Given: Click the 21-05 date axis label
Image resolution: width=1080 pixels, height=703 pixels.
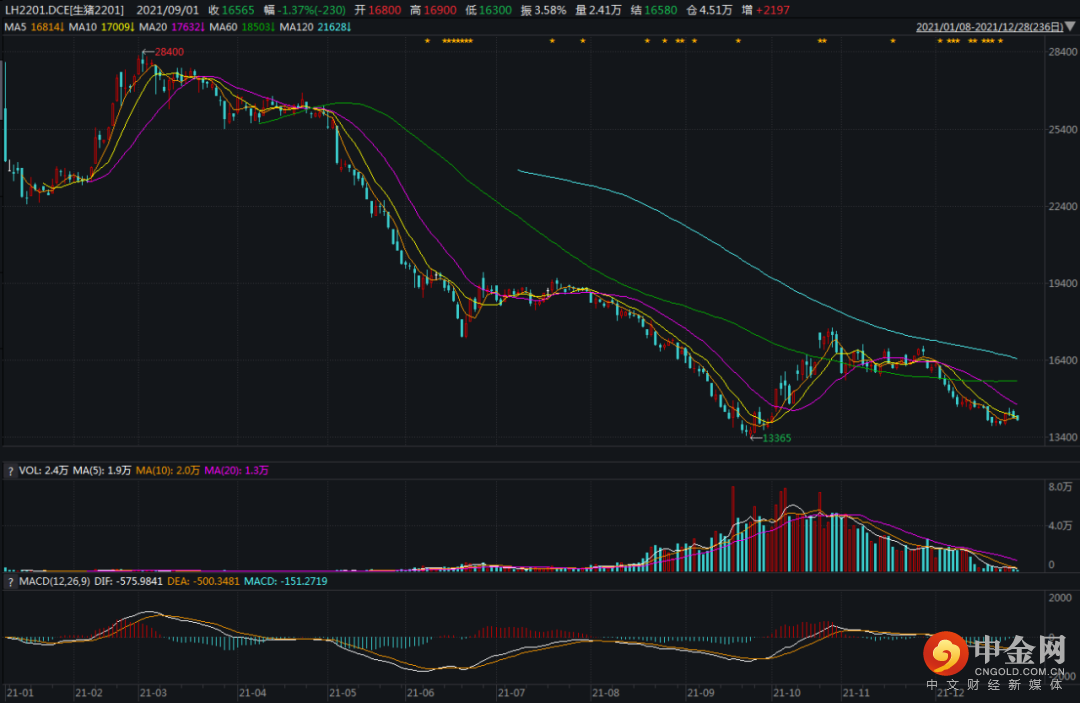Looking at the screenshot, I should pyautogui.click(x=343, y=693).
